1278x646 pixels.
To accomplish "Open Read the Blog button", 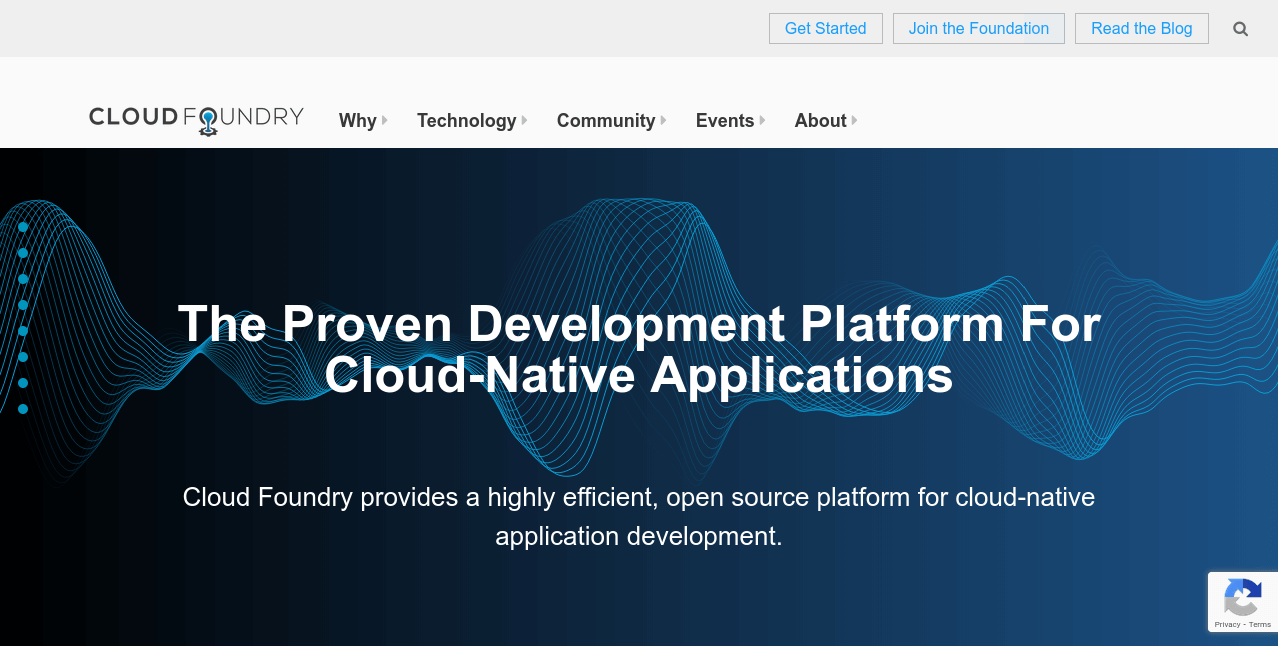I will [x=1142, y=28].
